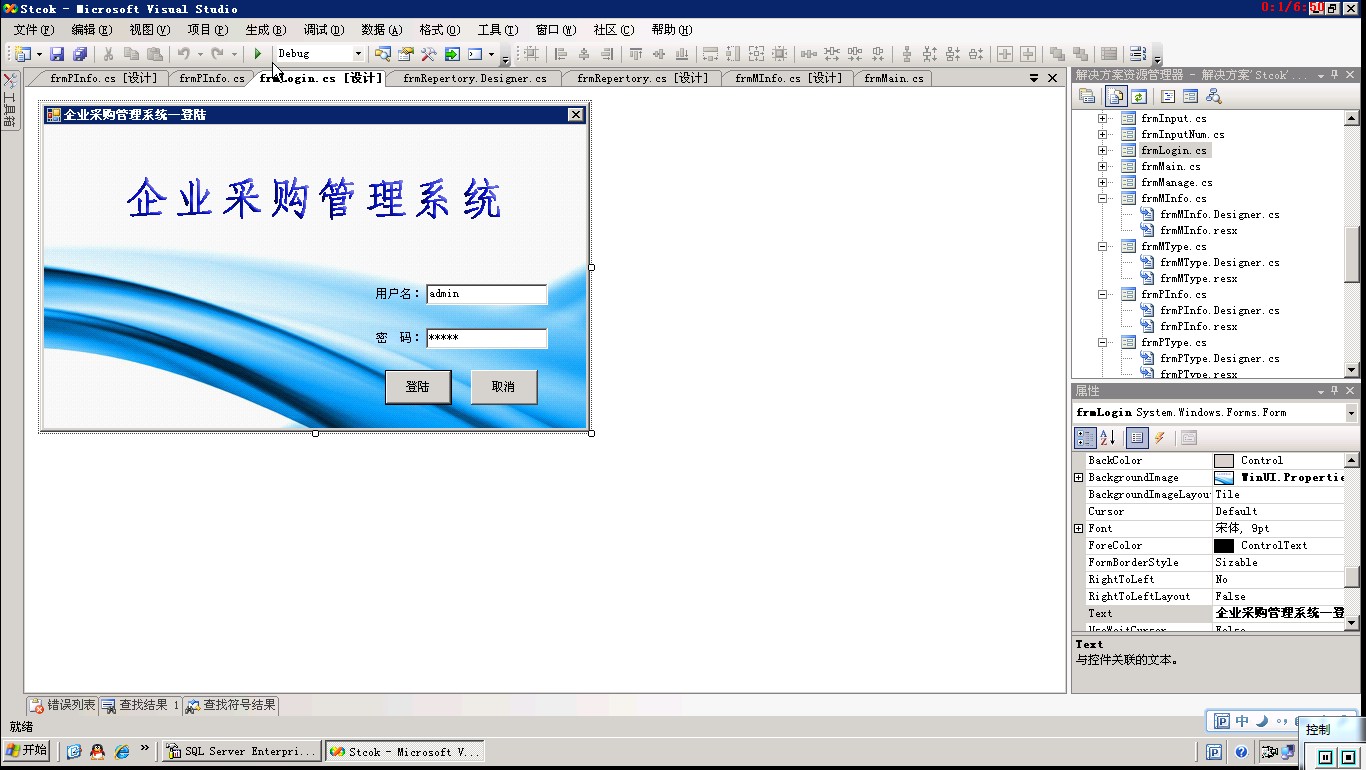Open the 调试 menu

pos(324,30)
